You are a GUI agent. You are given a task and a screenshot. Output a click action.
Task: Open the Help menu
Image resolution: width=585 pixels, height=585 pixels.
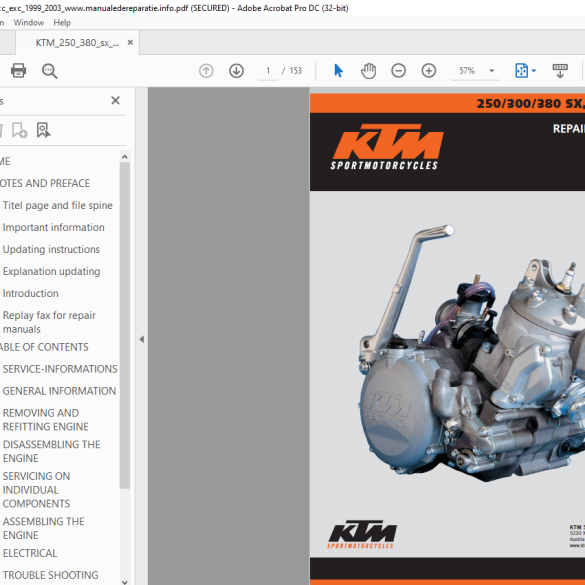pyautogui.click(x=62, y=23)
